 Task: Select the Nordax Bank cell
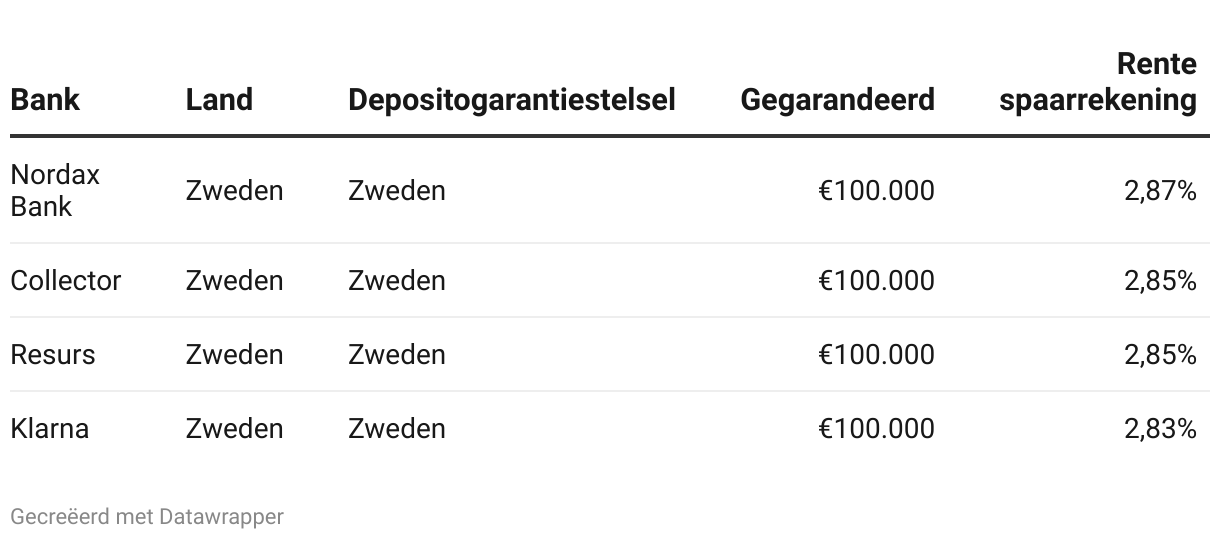coord(55,190)
